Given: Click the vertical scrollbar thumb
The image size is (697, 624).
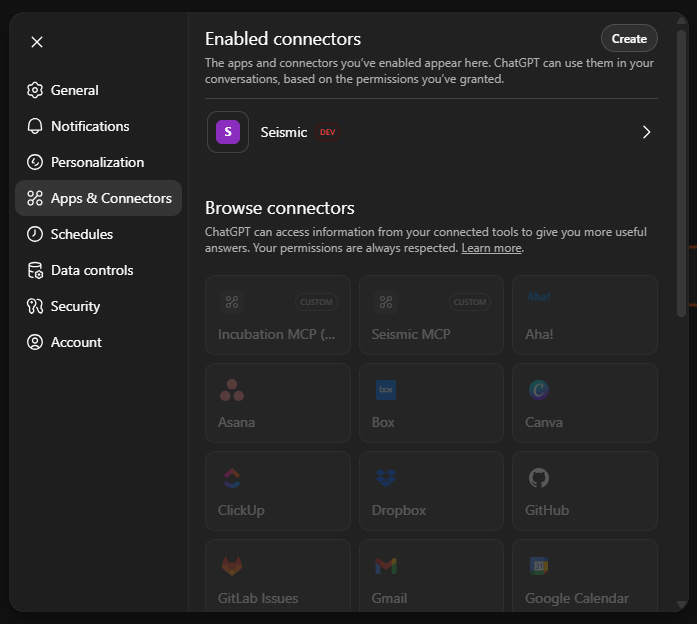Looking at the screenshot, I should click(681, 173).
